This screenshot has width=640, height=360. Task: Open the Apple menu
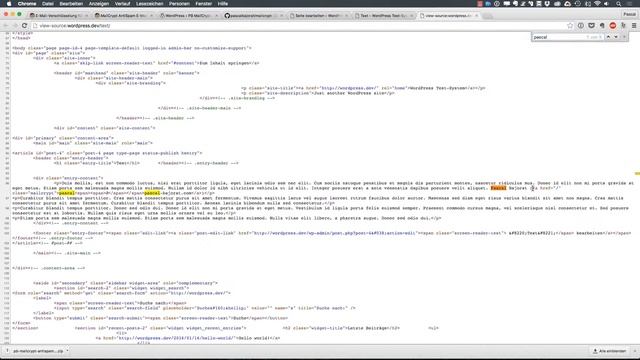coord(9,4)
